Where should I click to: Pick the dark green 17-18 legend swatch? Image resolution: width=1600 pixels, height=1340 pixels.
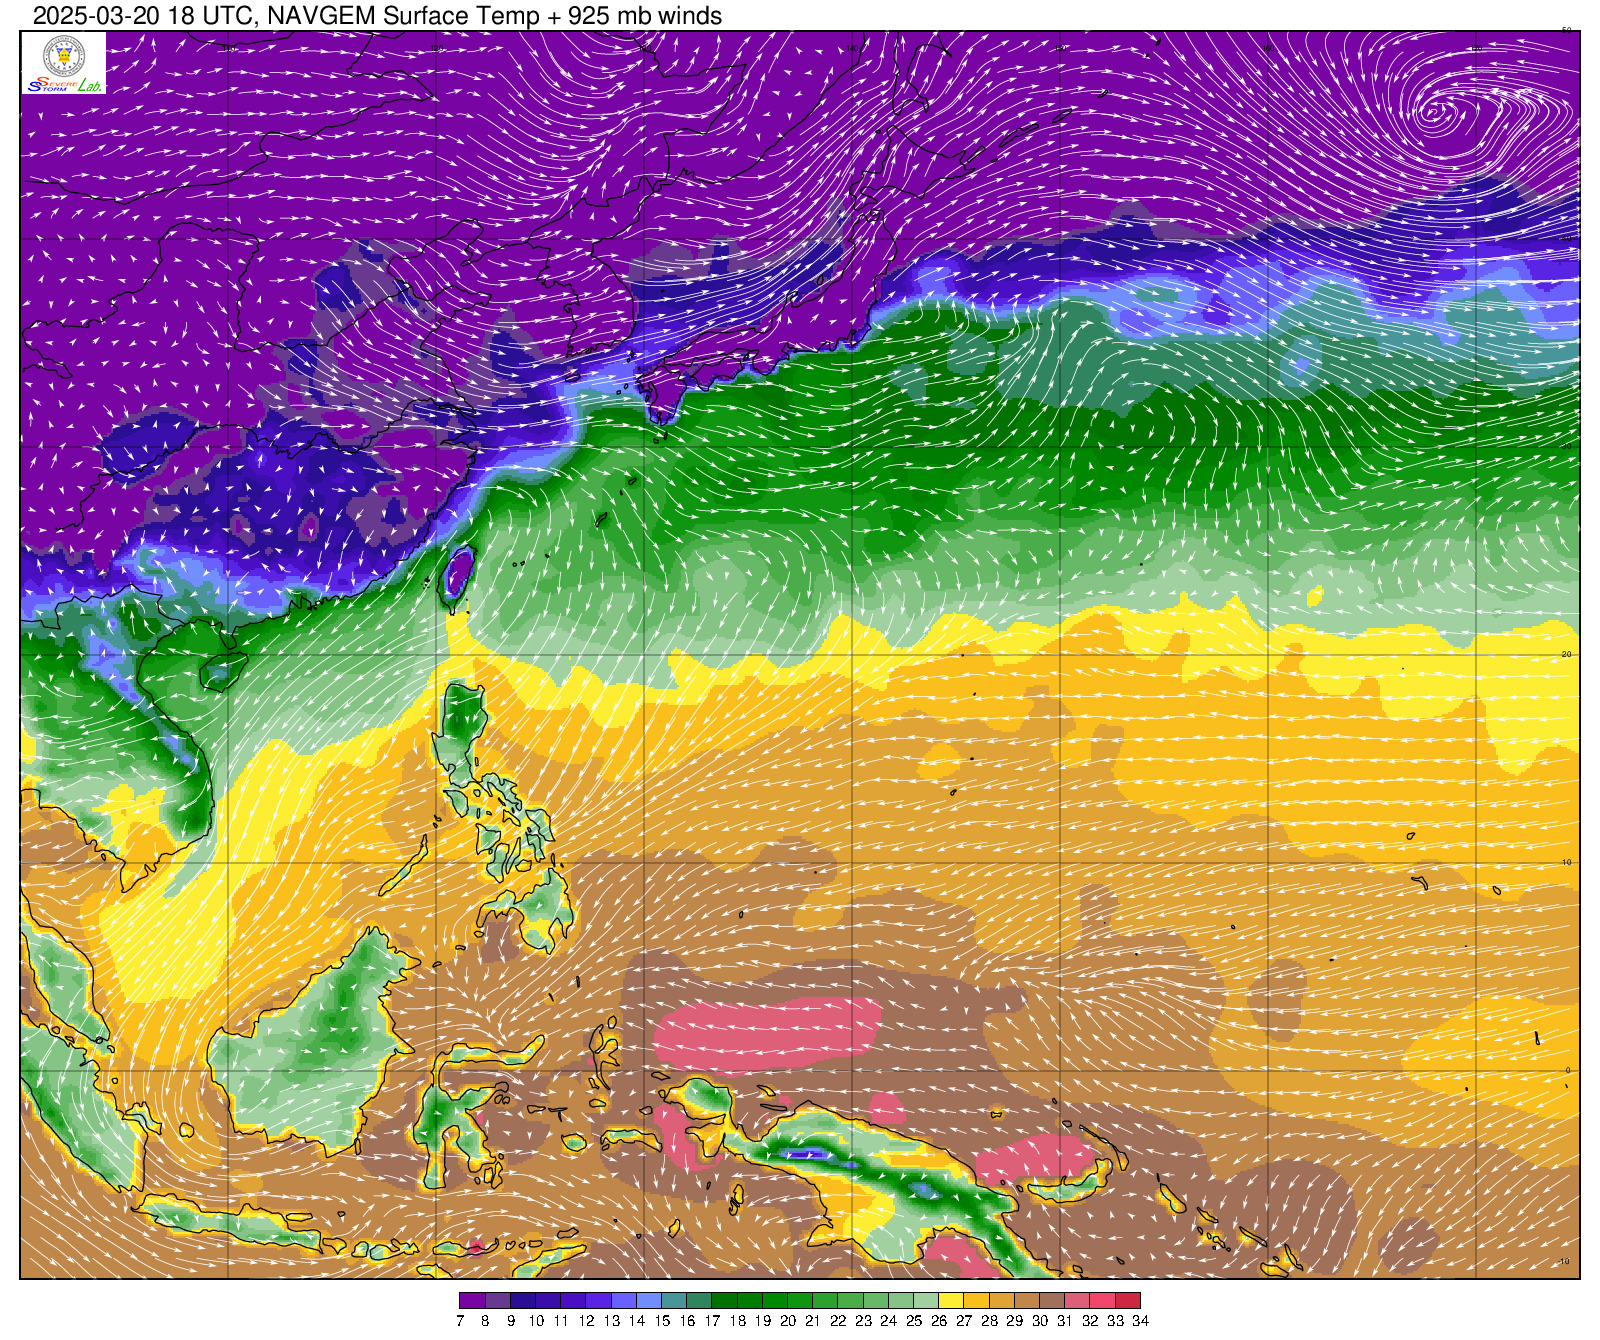[x=724, y=1300]
